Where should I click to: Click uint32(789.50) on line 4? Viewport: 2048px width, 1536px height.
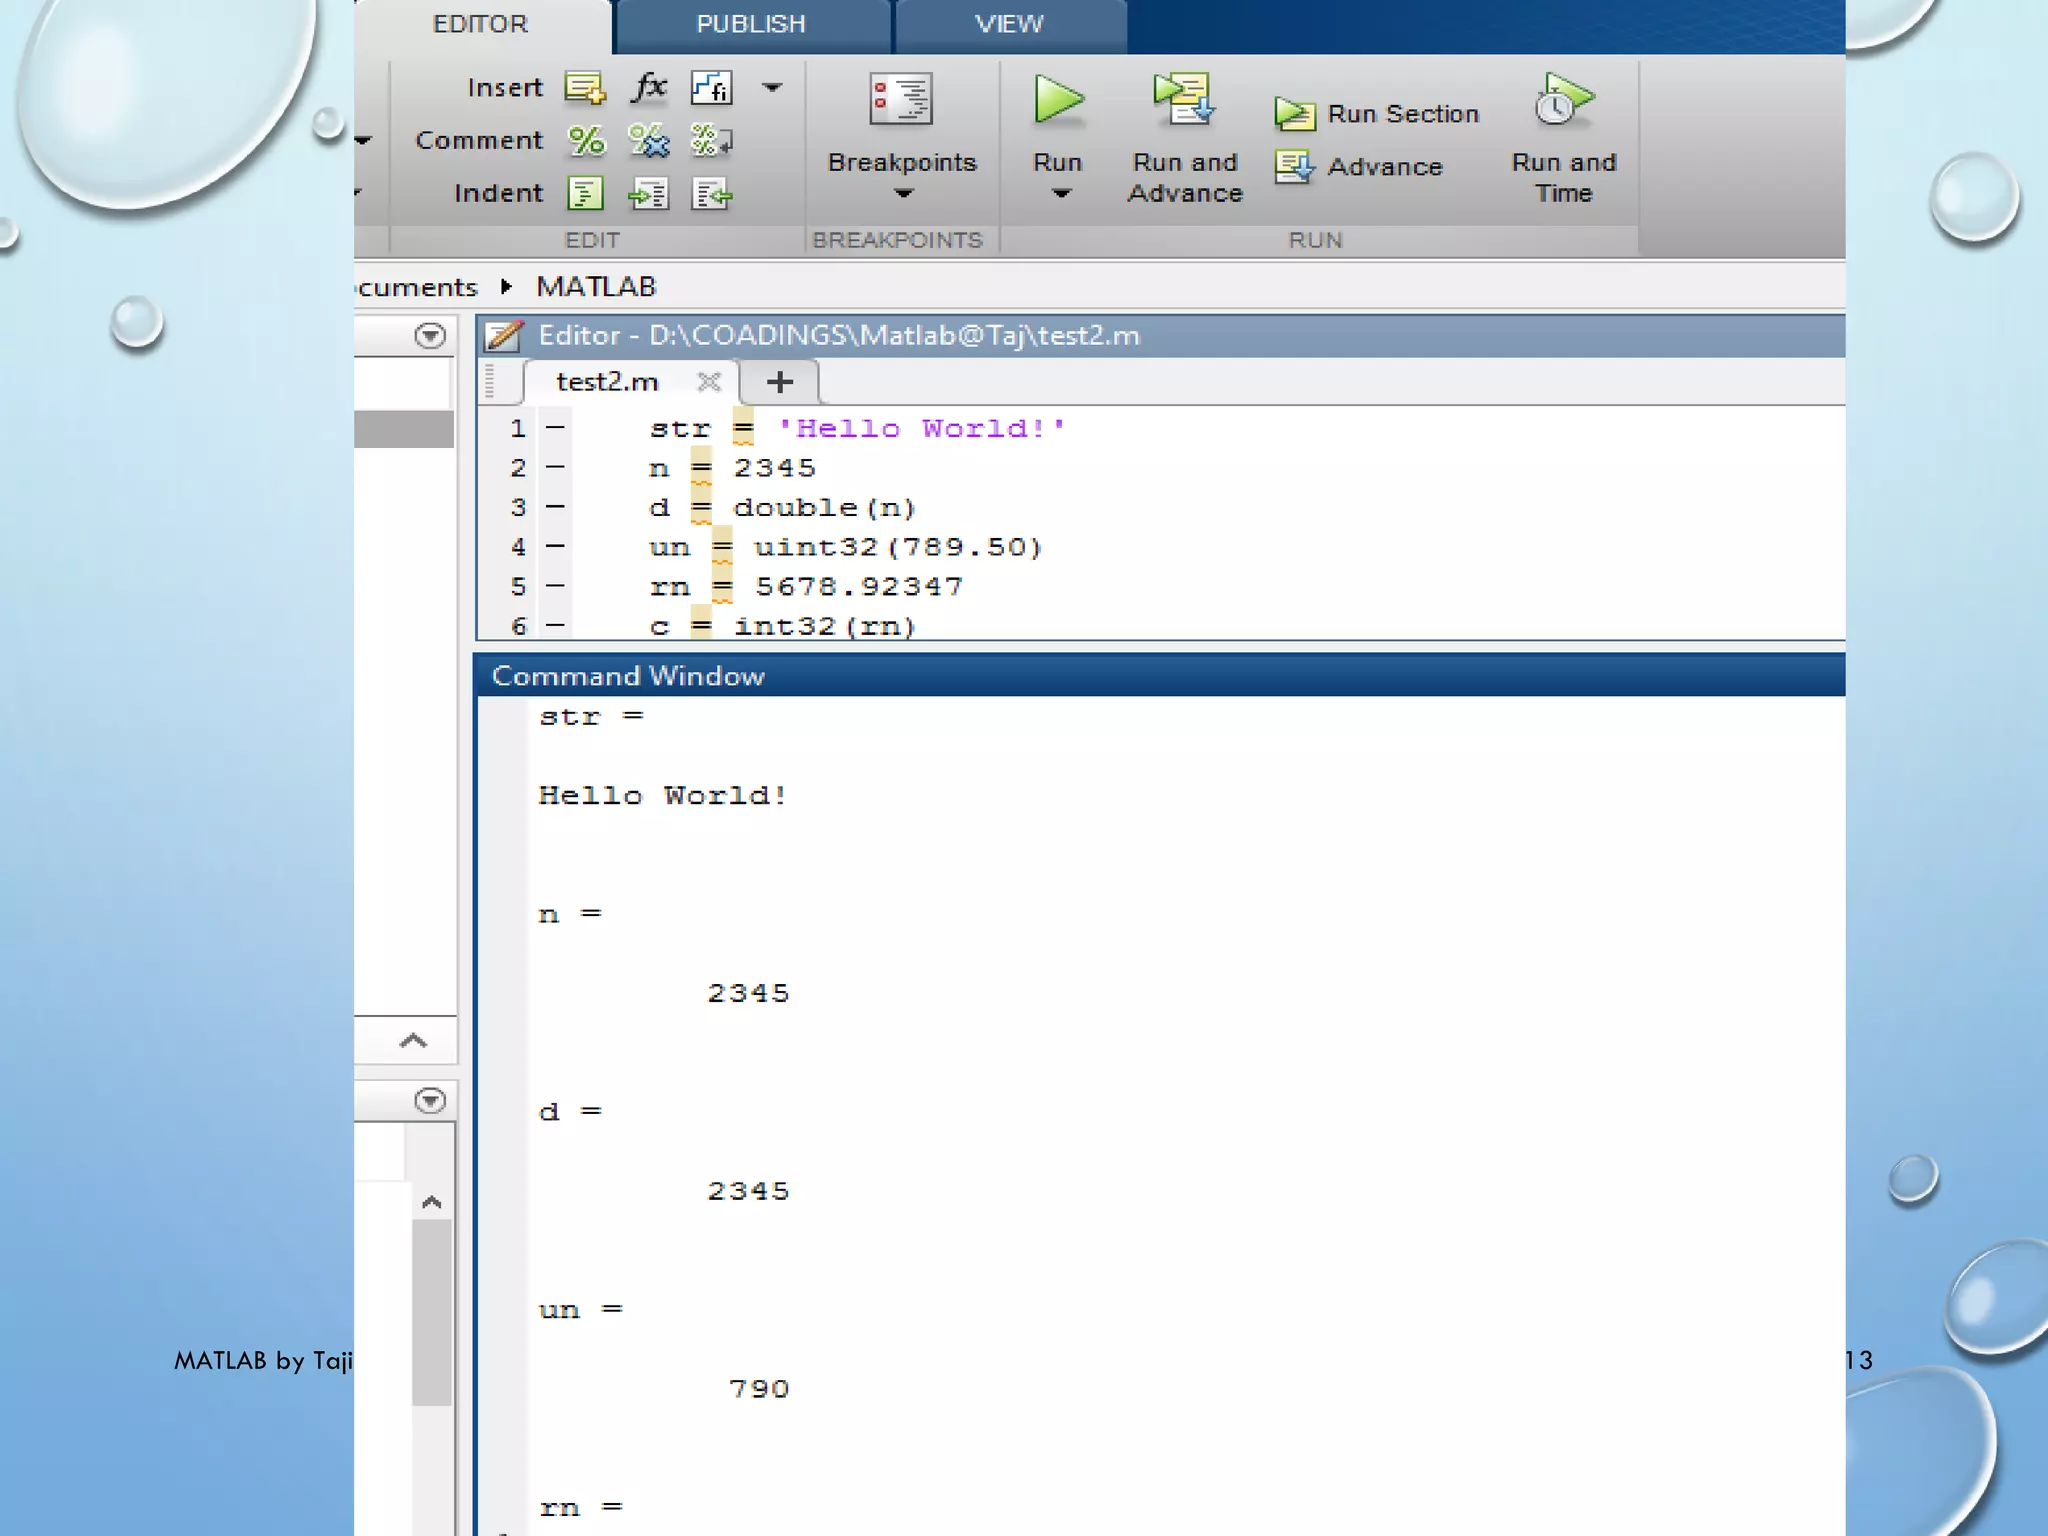coord(898,547)
